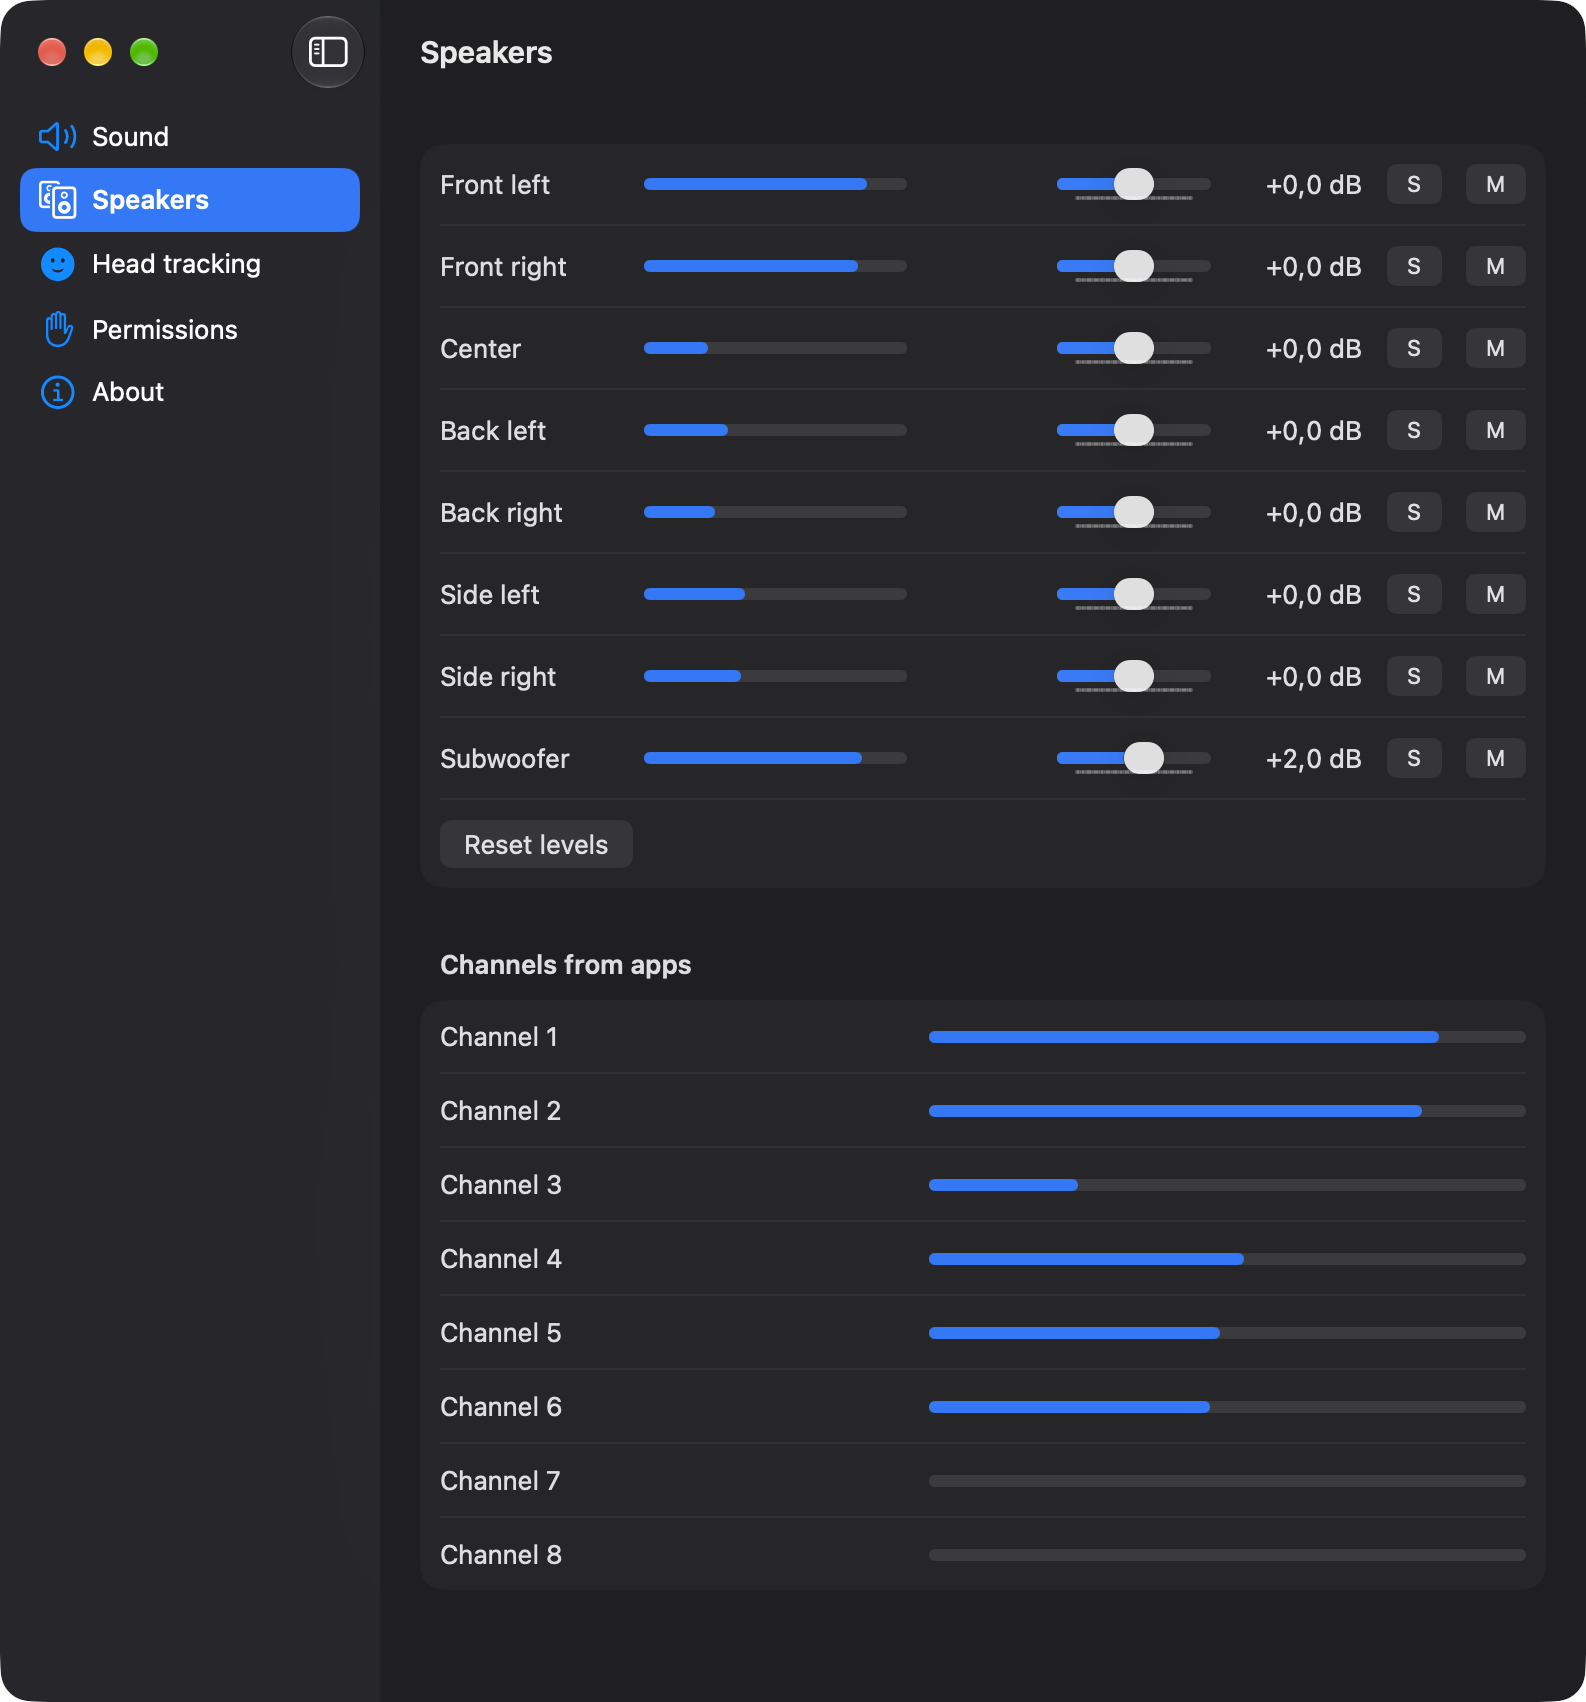Click the Speakers icon in sidebar
1586x1702 pixels.
[58, 200]
